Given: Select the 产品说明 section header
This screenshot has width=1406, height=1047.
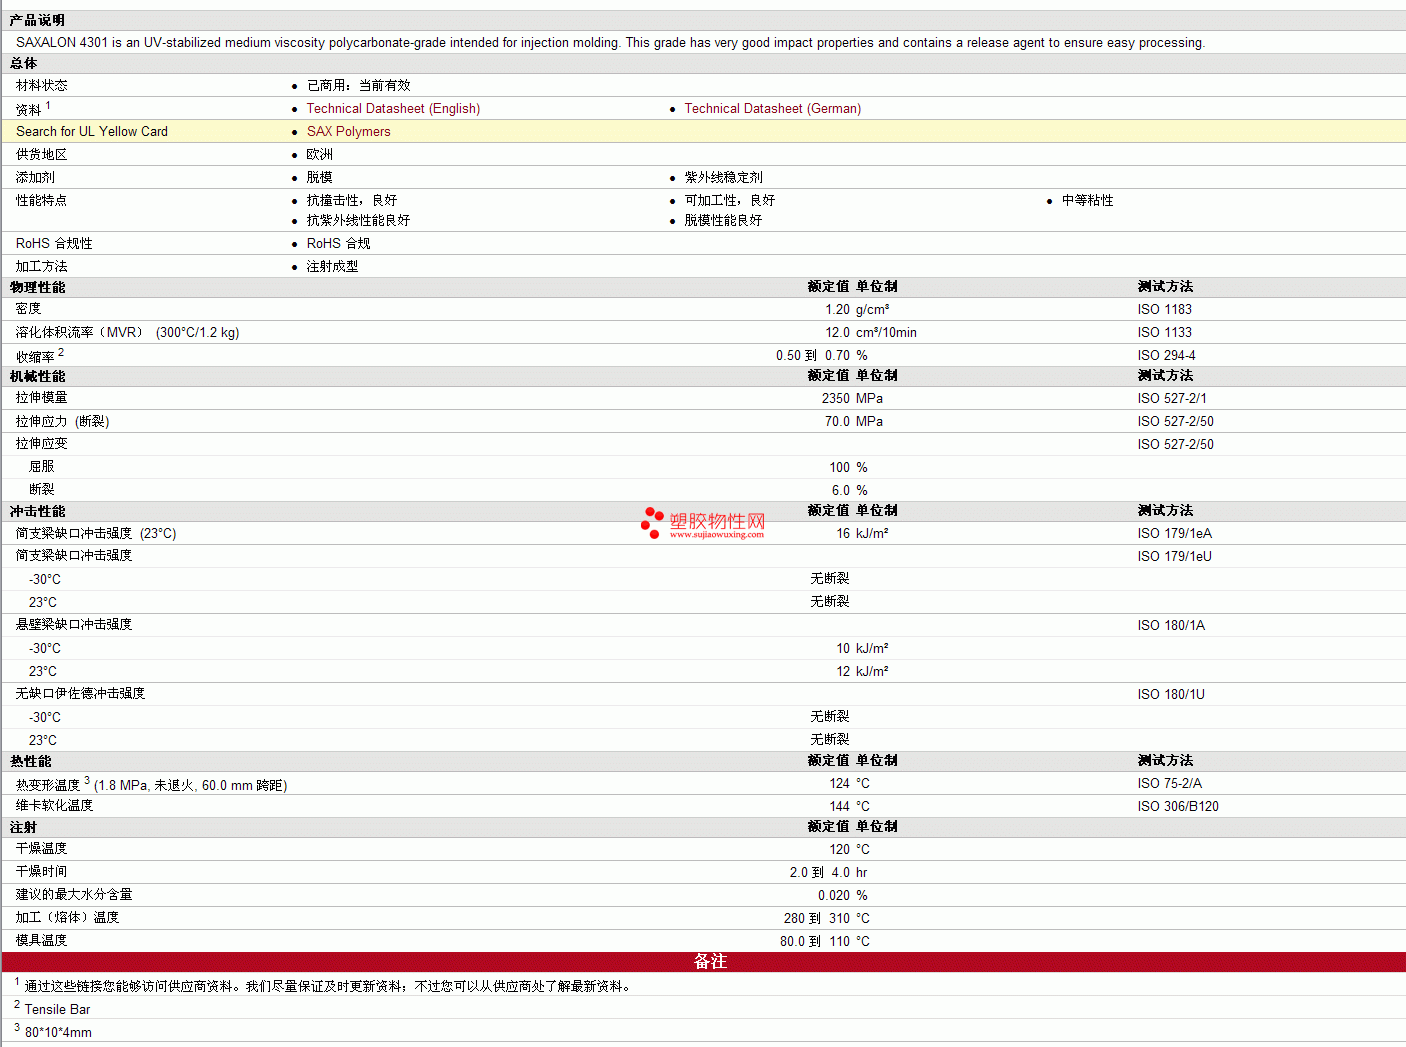Looking at the screenshot, I should coord(37,20).
